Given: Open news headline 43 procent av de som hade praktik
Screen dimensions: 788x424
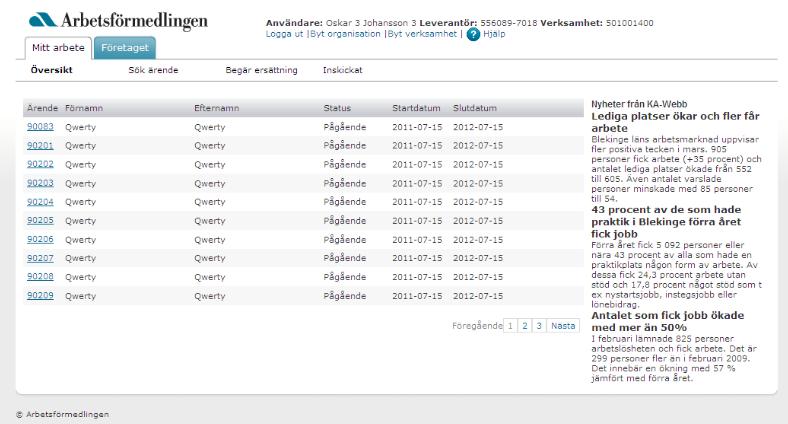Looking at the screenshot, I should (x=666, y=222).
